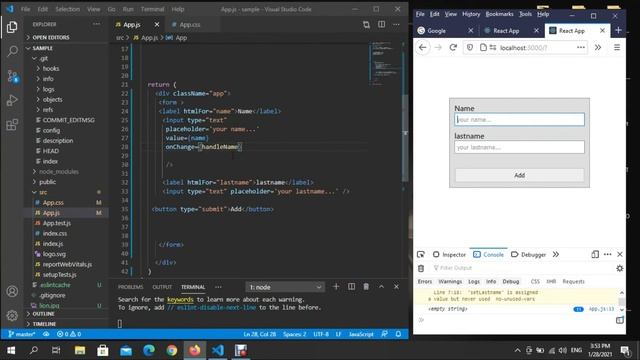Viewport: 640px width, 360px height.
Task: Open editor More Actions ellipsis
Action: click(396, 24)
